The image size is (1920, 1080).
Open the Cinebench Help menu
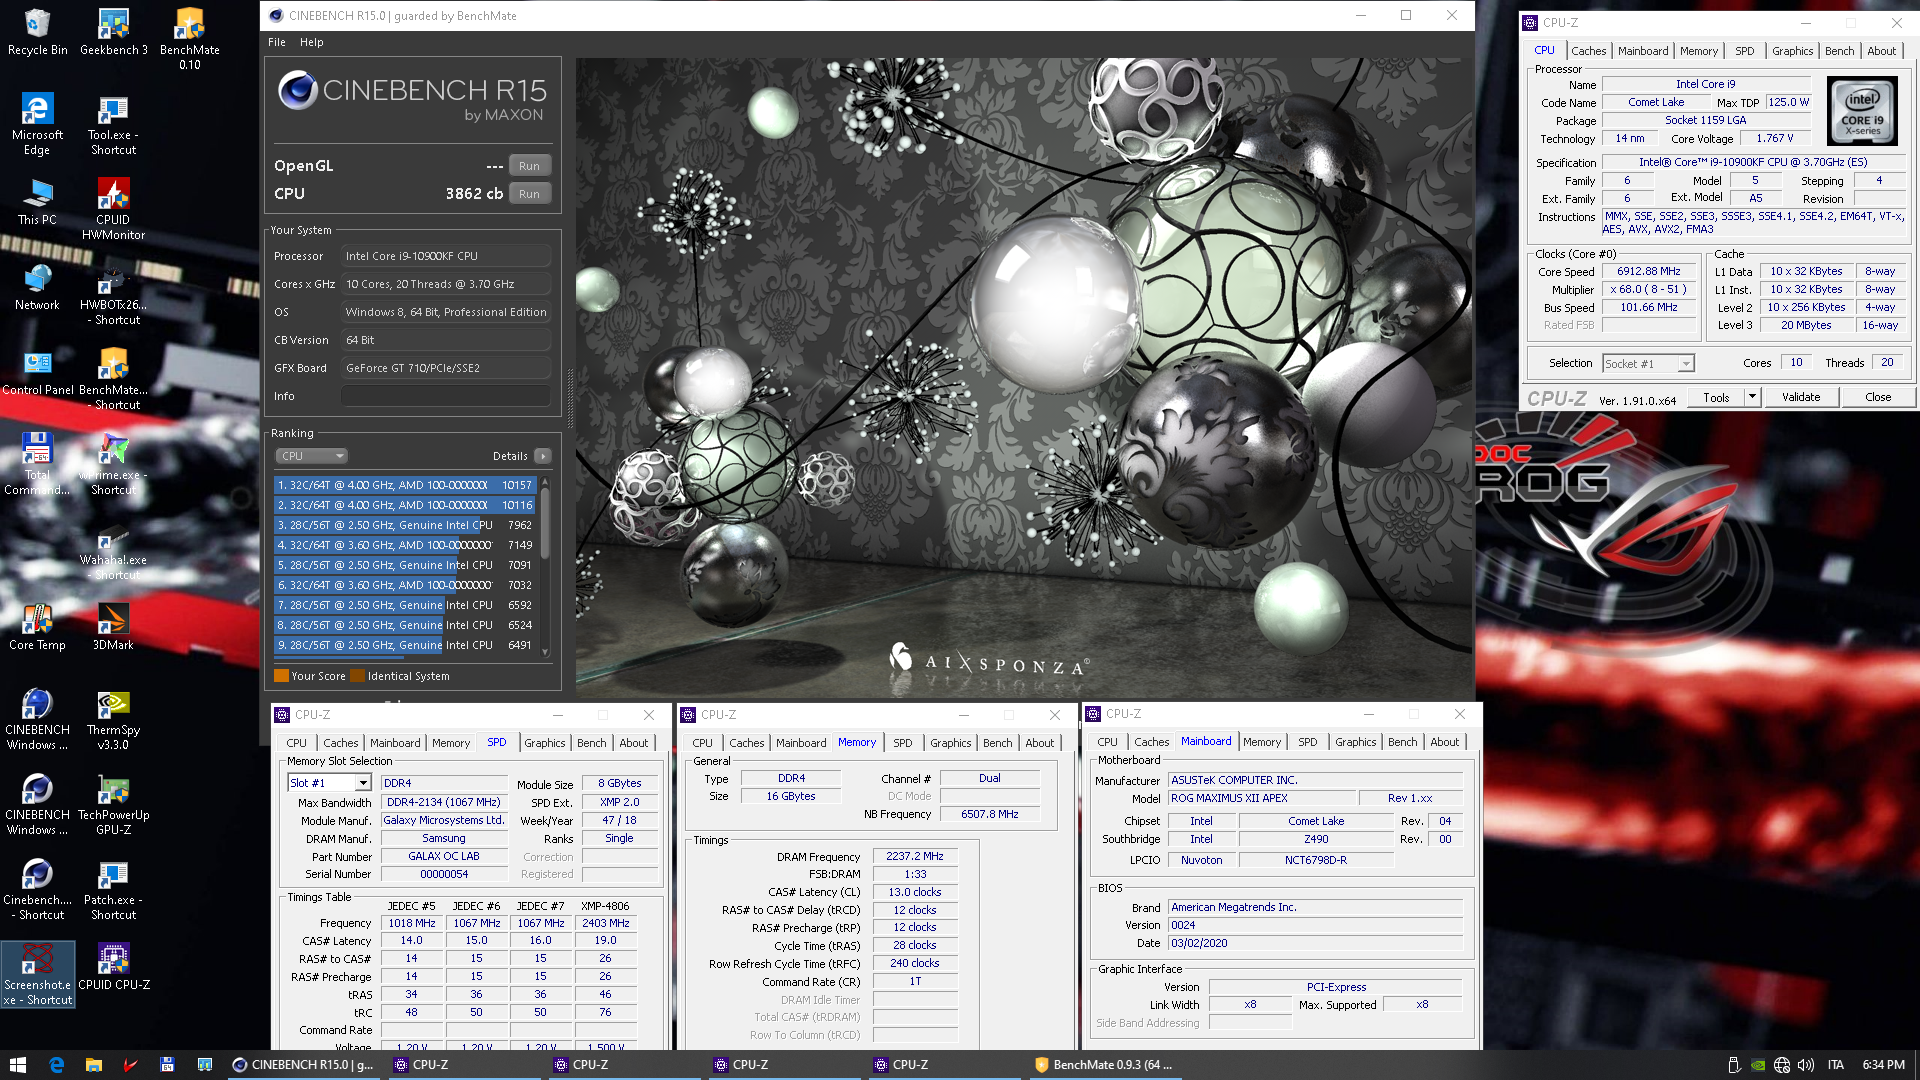coord(312,42)
